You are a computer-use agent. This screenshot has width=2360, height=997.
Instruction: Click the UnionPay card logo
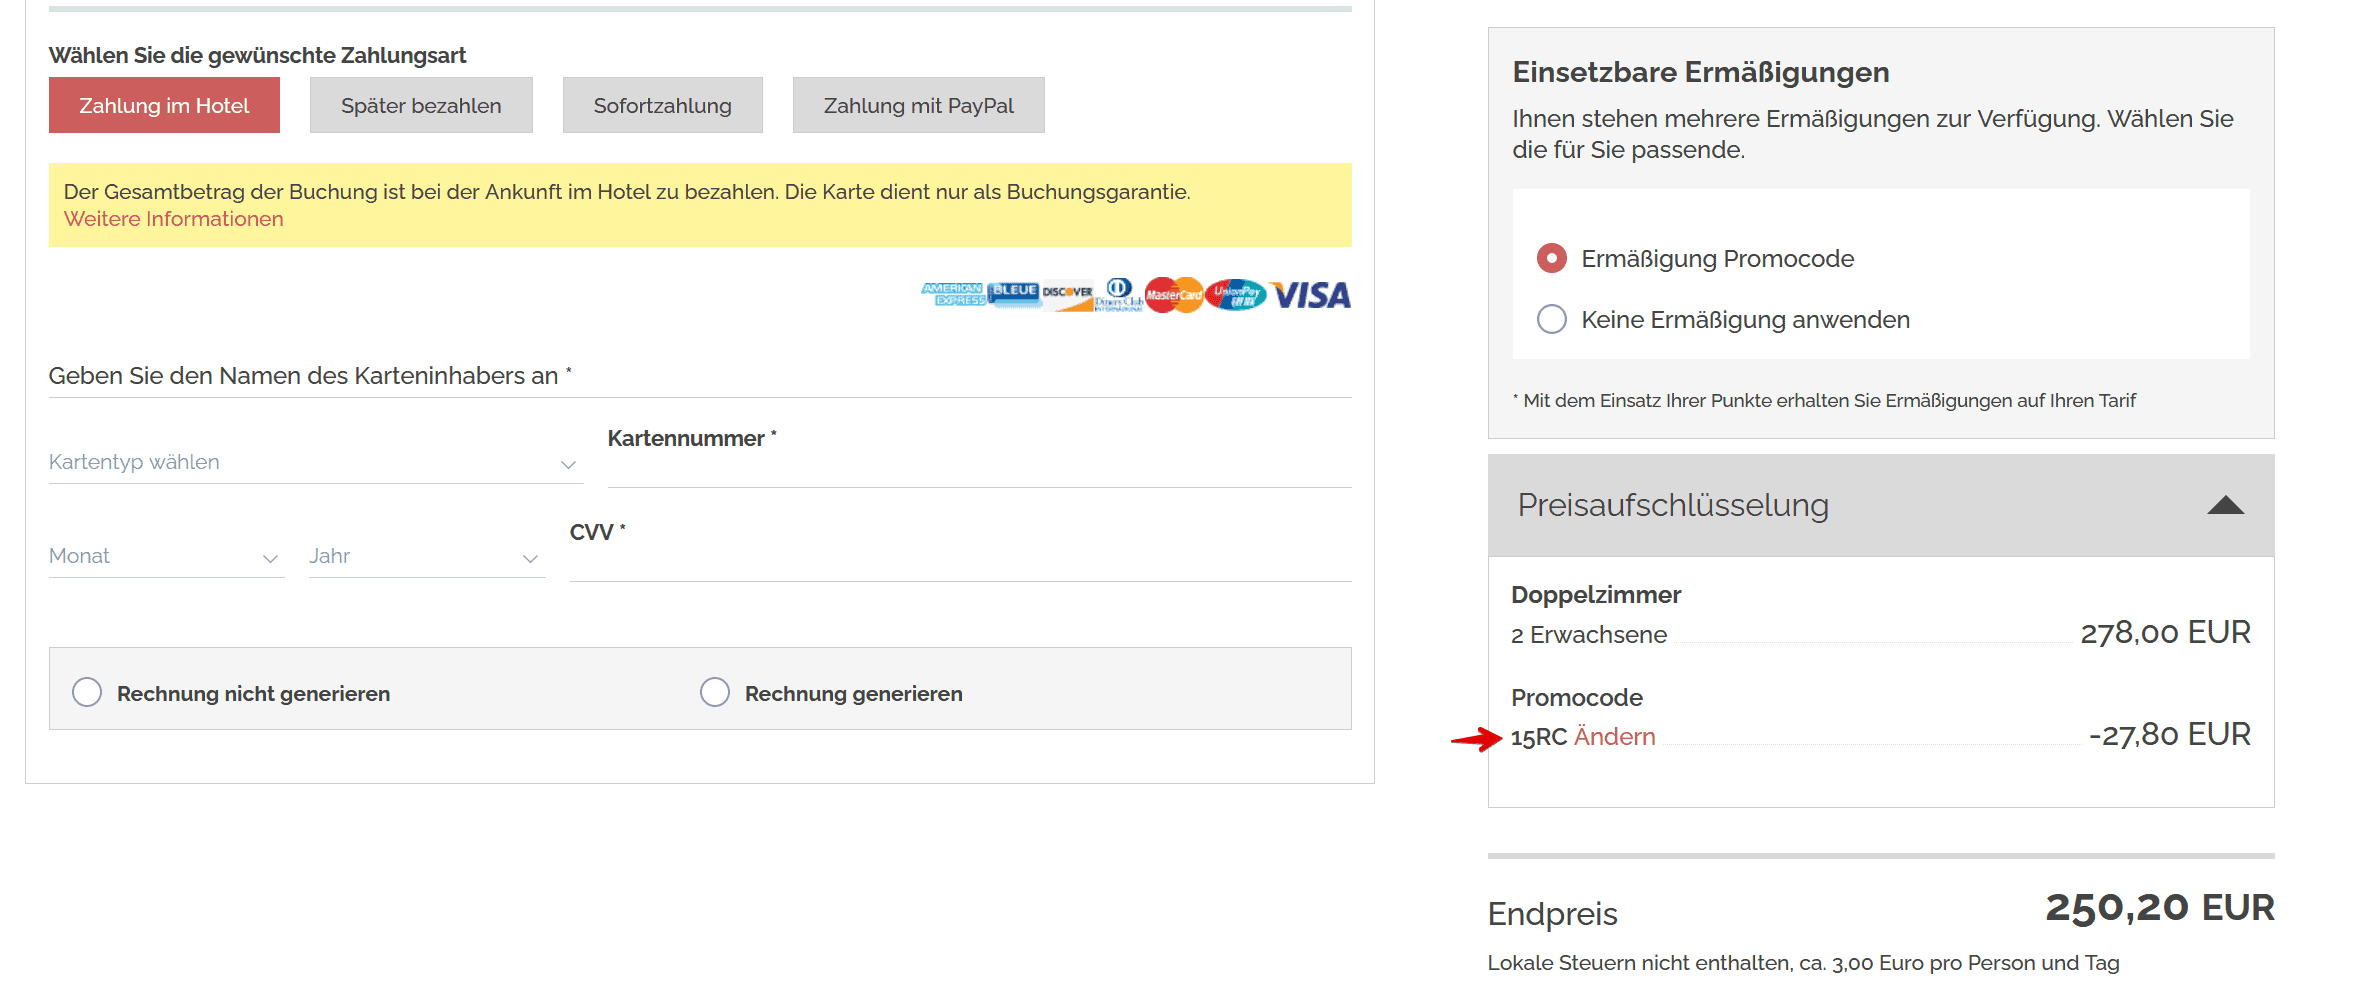[1236, 295]
